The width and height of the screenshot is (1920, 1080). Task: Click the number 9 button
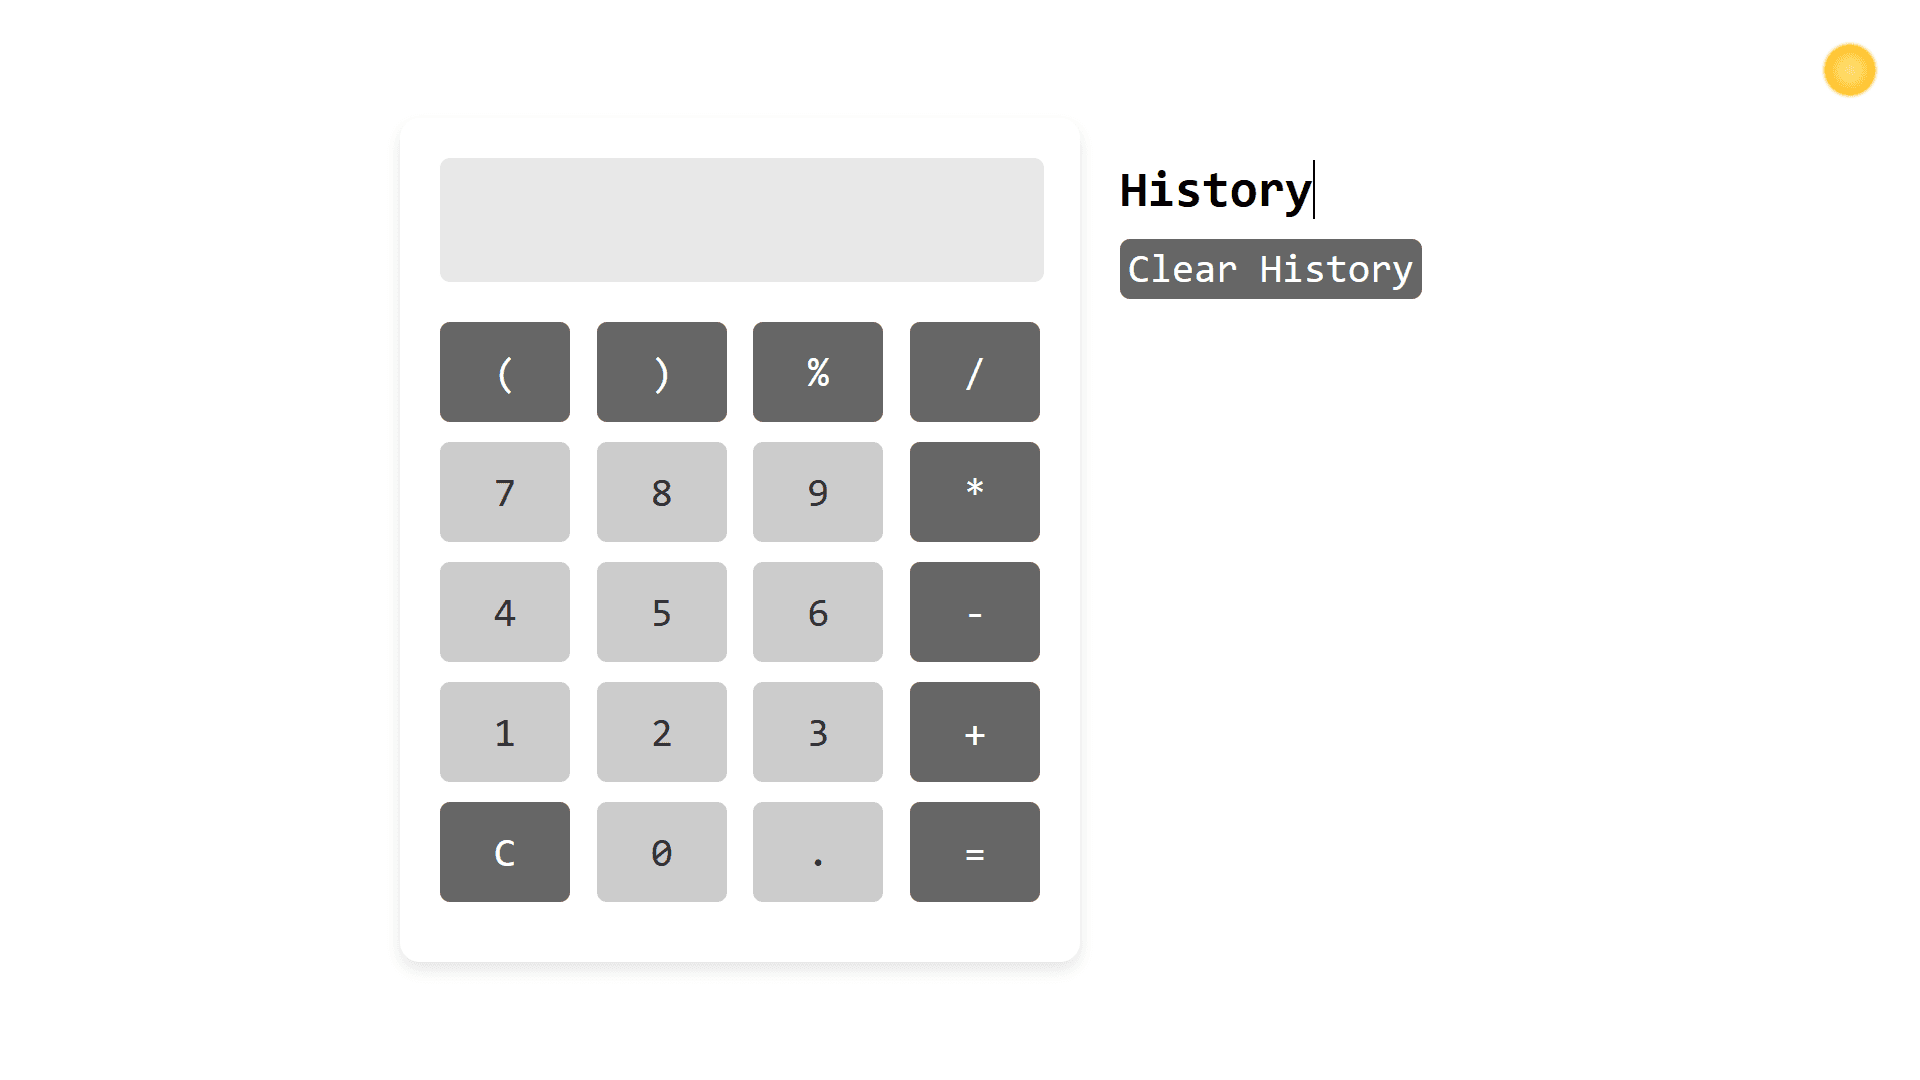coord(818,492)
